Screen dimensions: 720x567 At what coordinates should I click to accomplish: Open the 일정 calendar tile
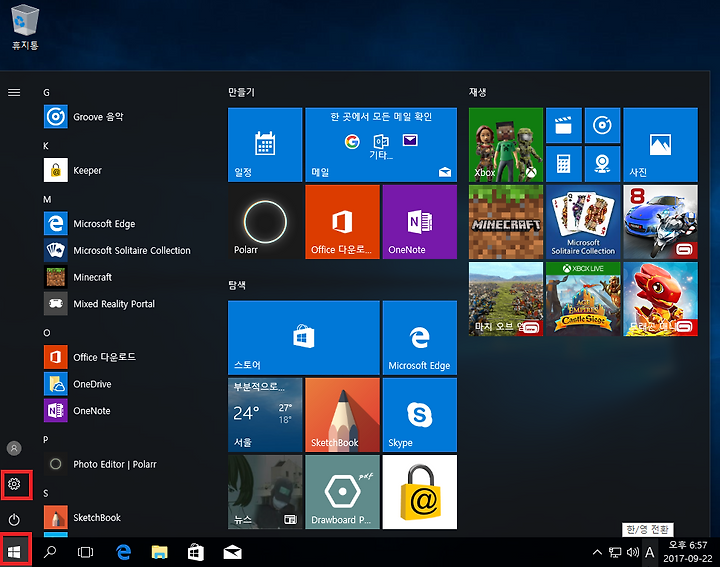(x=265, y=145)
